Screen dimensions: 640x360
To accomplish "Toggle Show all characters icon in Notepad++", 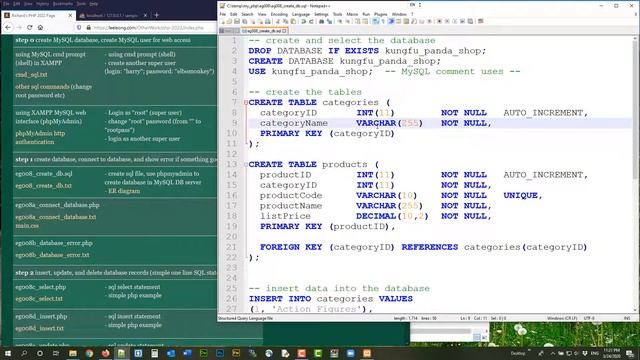I will coord(383,21).
